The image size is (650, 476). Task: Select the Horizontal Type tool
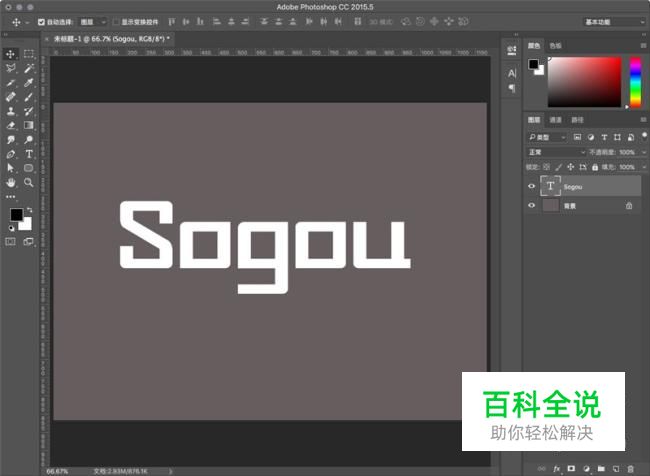coord(29,155)
